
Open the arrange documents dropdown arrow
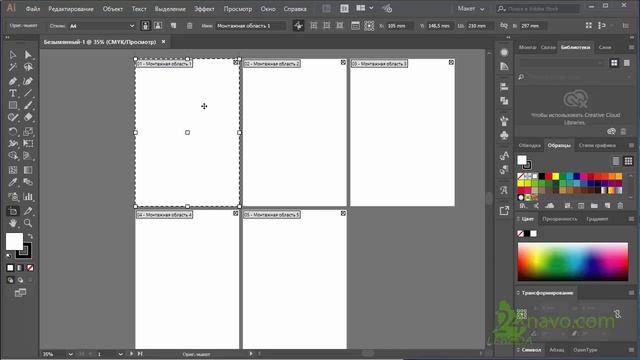[x=371, y=8]
